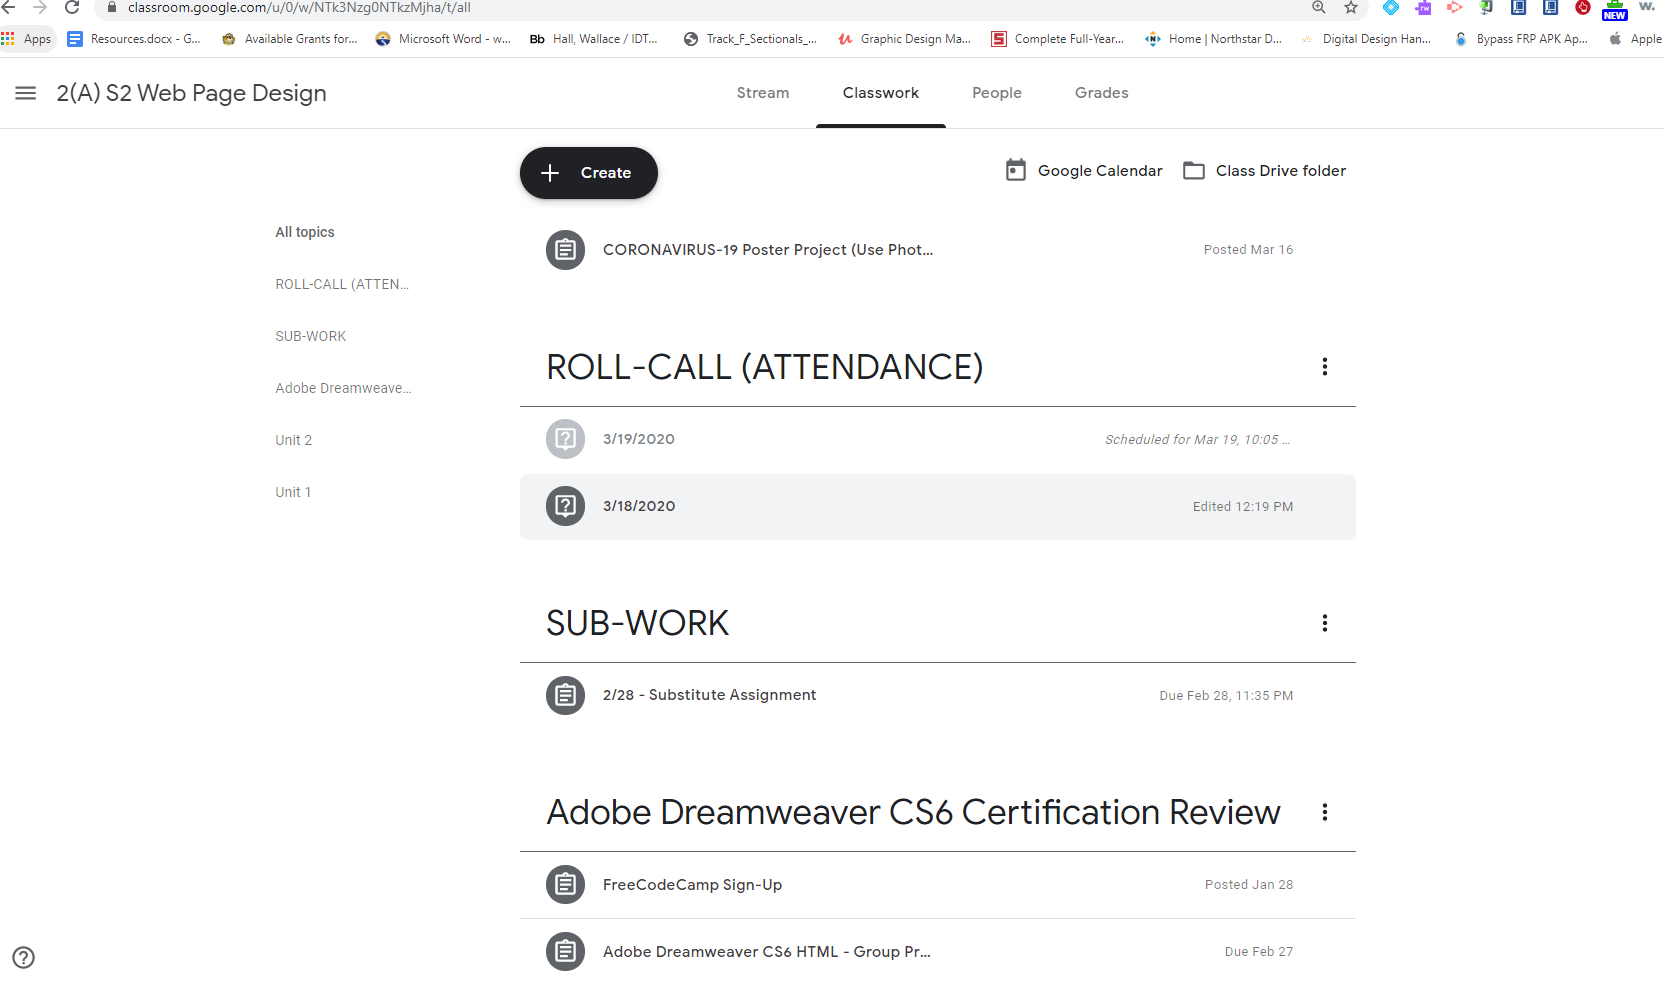Open the Class Drive folder icon
Screen dimensions: 1664x984
[1193, 171]
